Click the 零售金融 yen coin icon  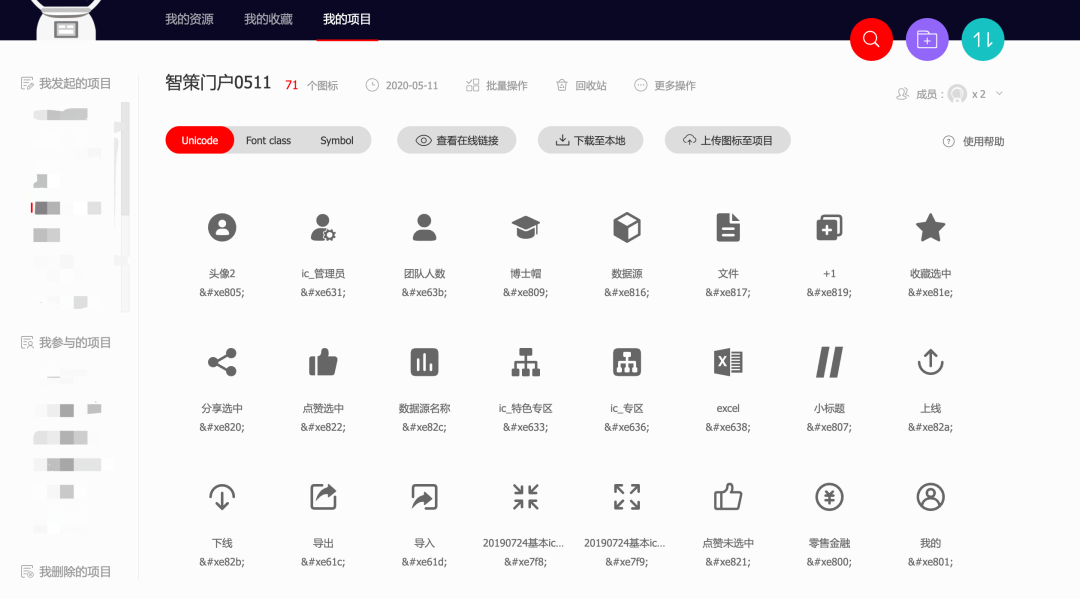[829, 496]
